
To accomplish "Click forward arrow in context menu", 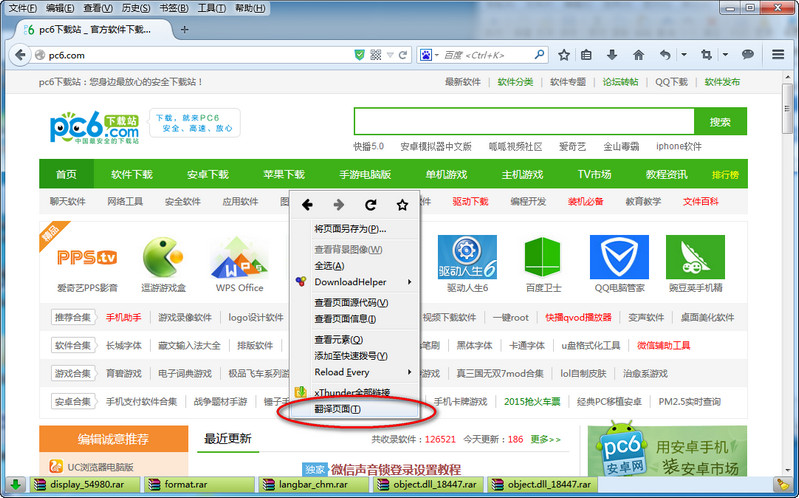I will tap(338, 205).
